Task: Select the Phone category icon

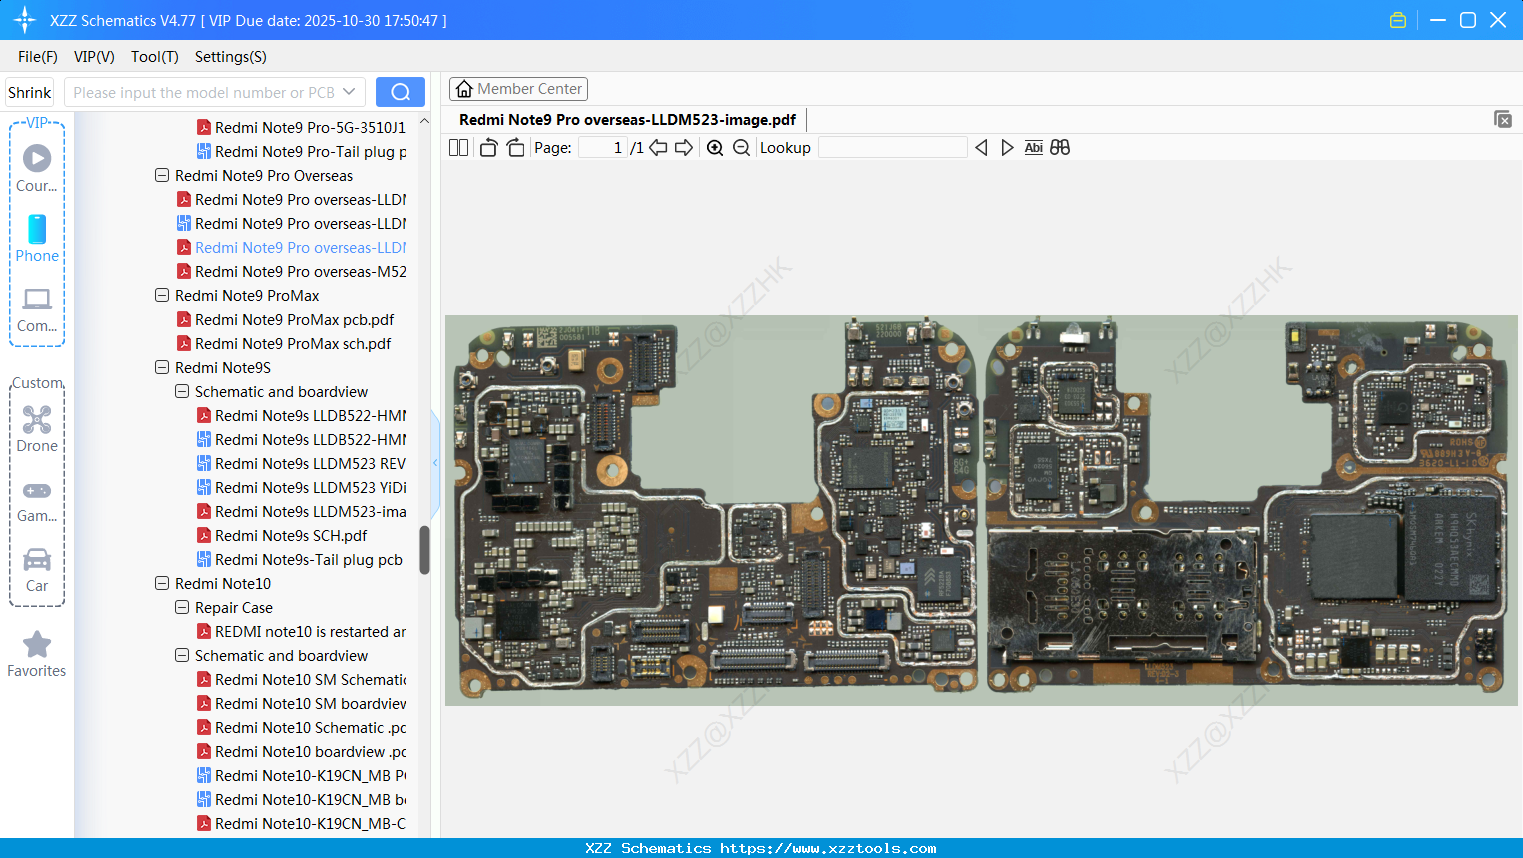Action: pos(37,238)
